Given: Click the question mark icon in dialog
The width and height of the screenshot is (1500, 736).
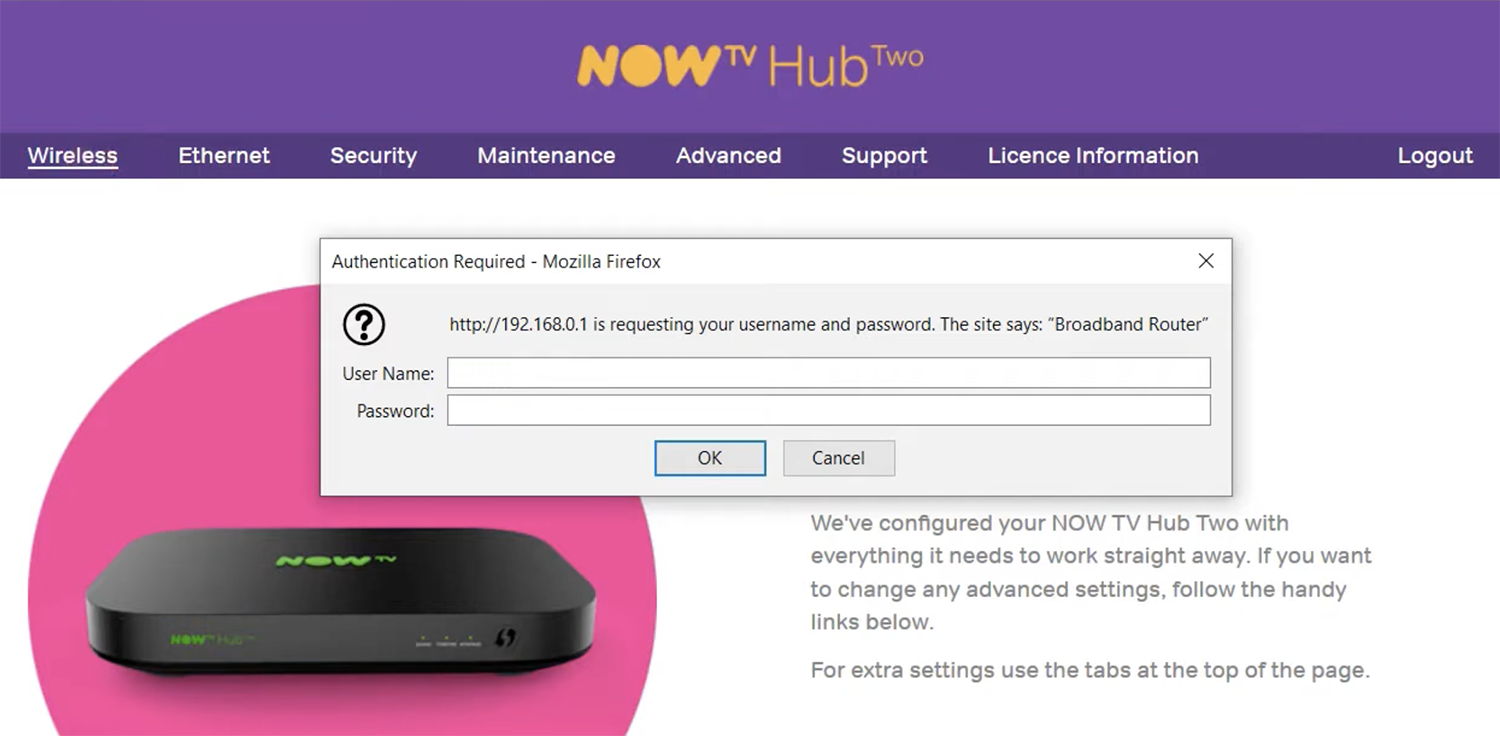Looking at the screenshot, I should 364,325.
